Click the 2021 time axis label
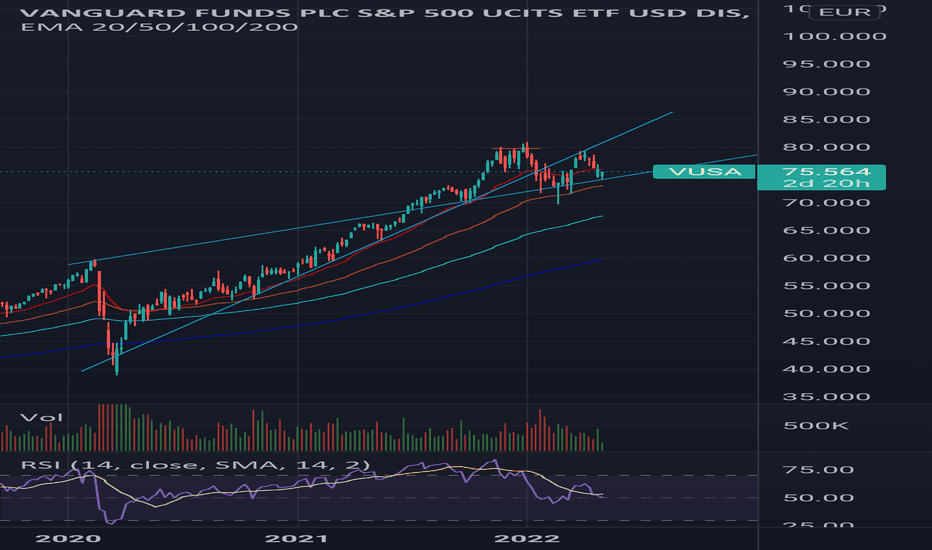 click(296, 539)
